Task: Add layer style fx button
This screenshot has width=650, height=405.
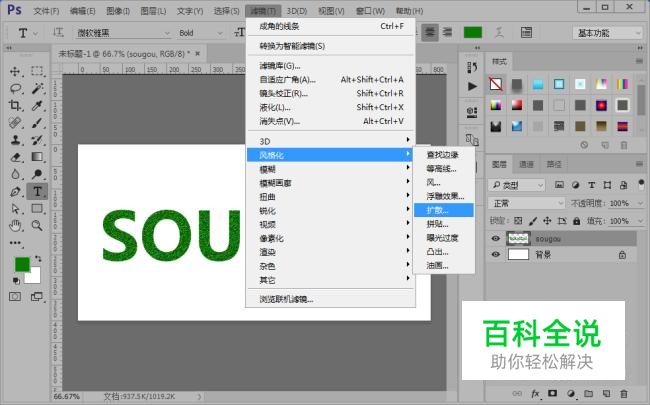Action: coord(535,393)
